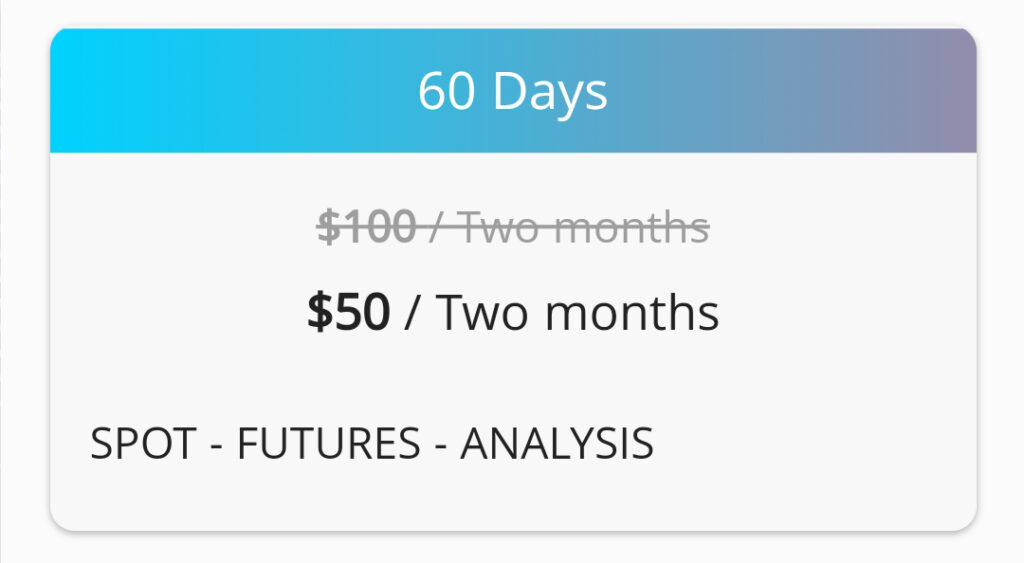This screenshot has width=1024, height=563.
Task: Click the word Days in the header
Action: 550,92
